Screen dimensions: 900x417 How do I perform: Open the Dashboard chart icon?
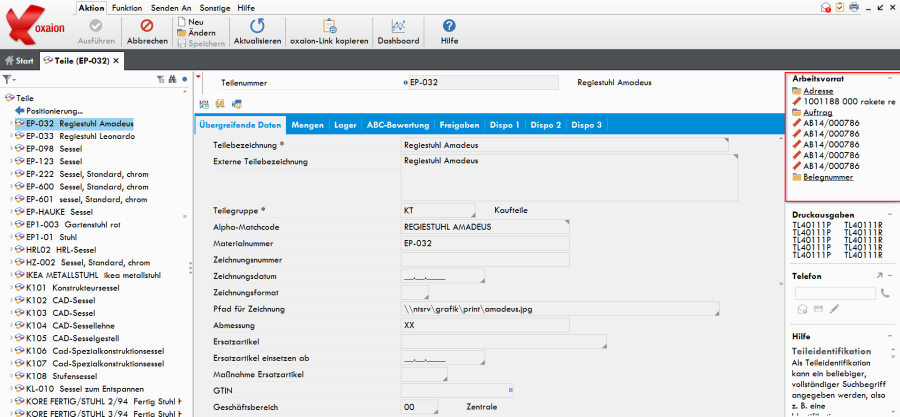coord(398,25)
